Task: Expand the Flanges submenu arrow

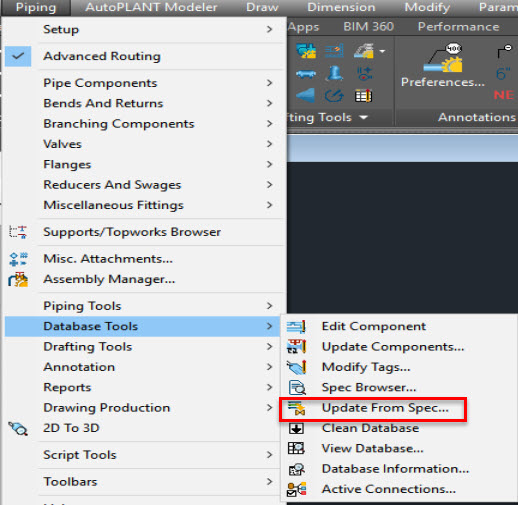Action: [x=270, y=164]
